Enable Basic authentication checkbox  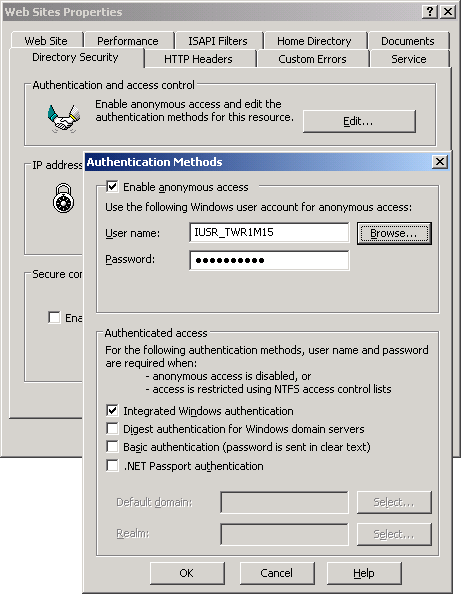pos(112,447)
